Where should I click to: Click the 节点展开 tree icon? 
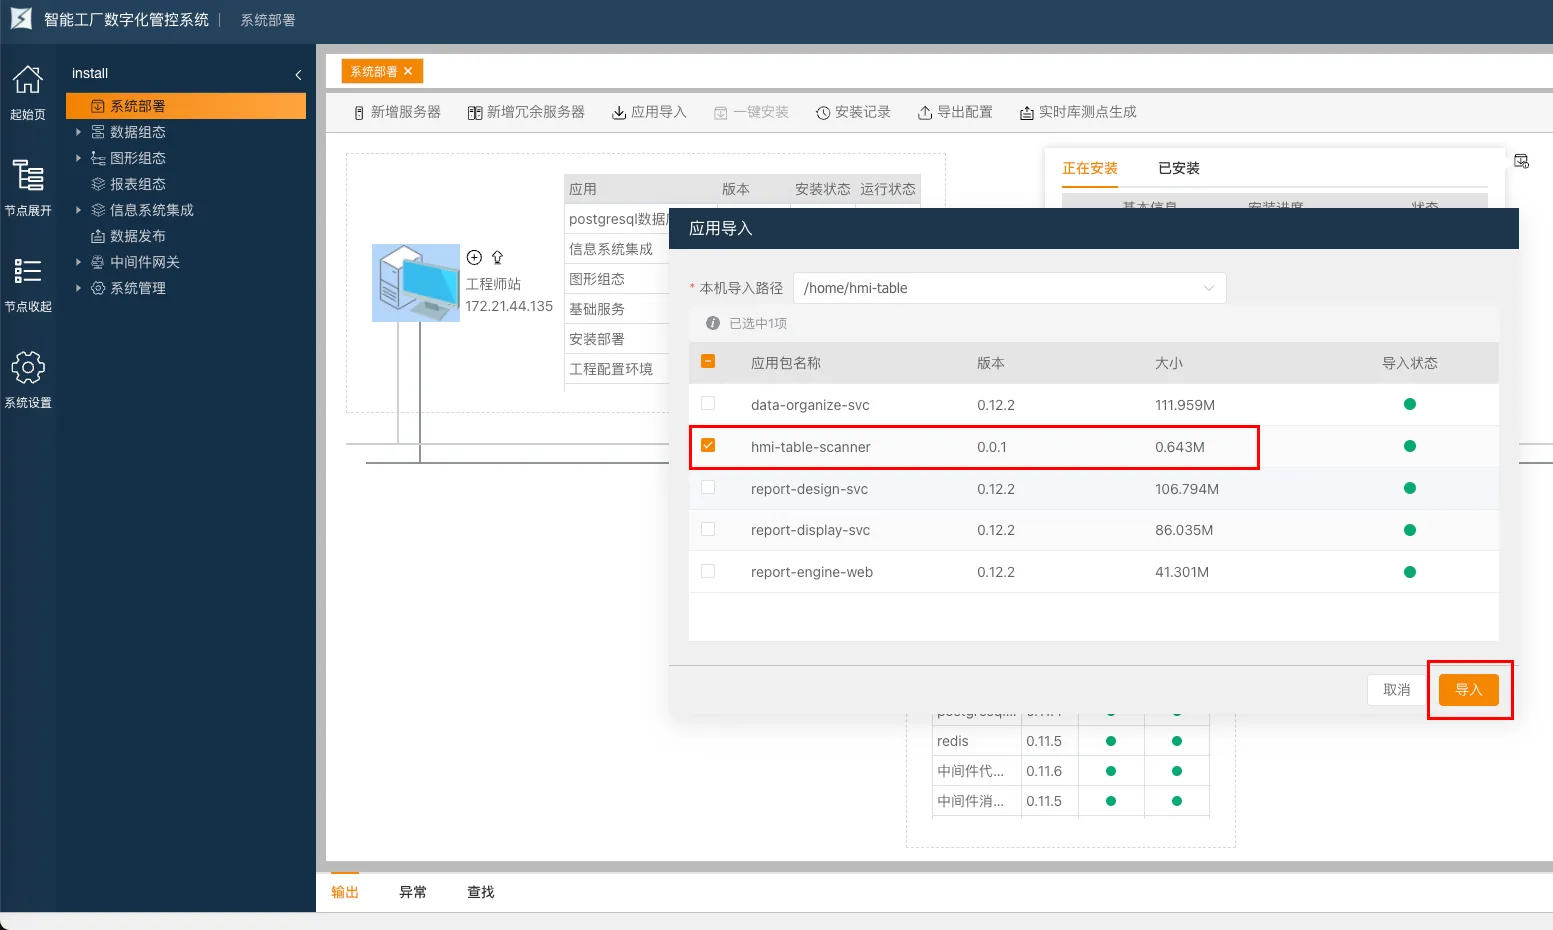point(28,175)
